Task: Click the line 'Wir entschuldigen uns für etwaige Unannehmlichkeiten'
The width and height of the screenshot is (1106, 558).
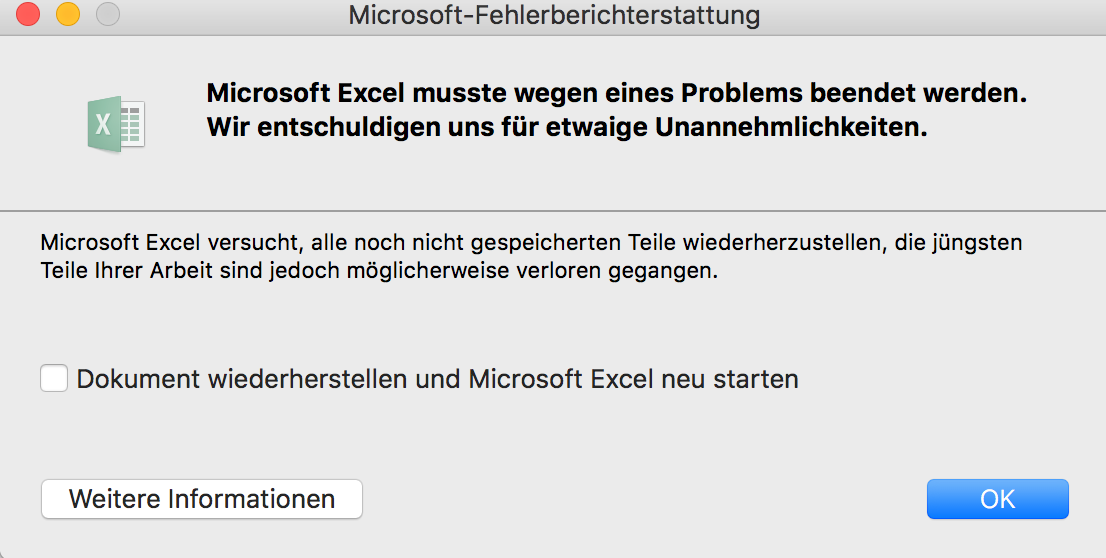Action: point(567,128)
